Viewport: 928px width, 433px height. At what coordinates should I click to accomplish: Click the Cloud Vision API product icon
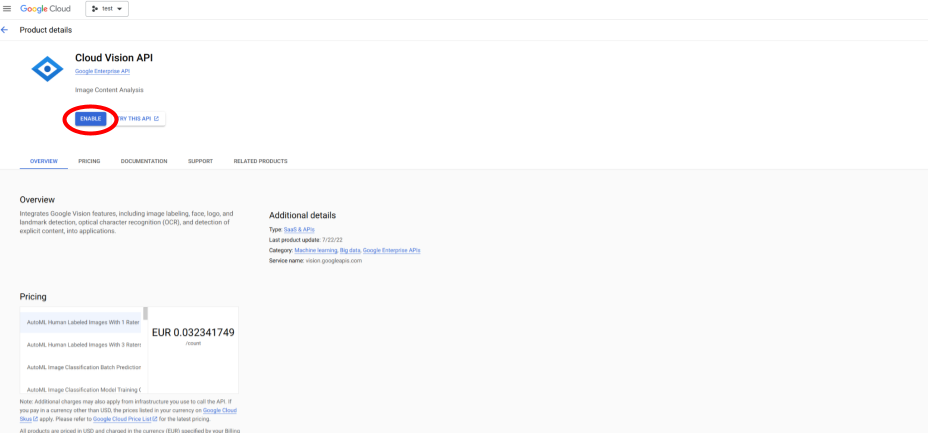pyautogui.click(x=47, y=69)
